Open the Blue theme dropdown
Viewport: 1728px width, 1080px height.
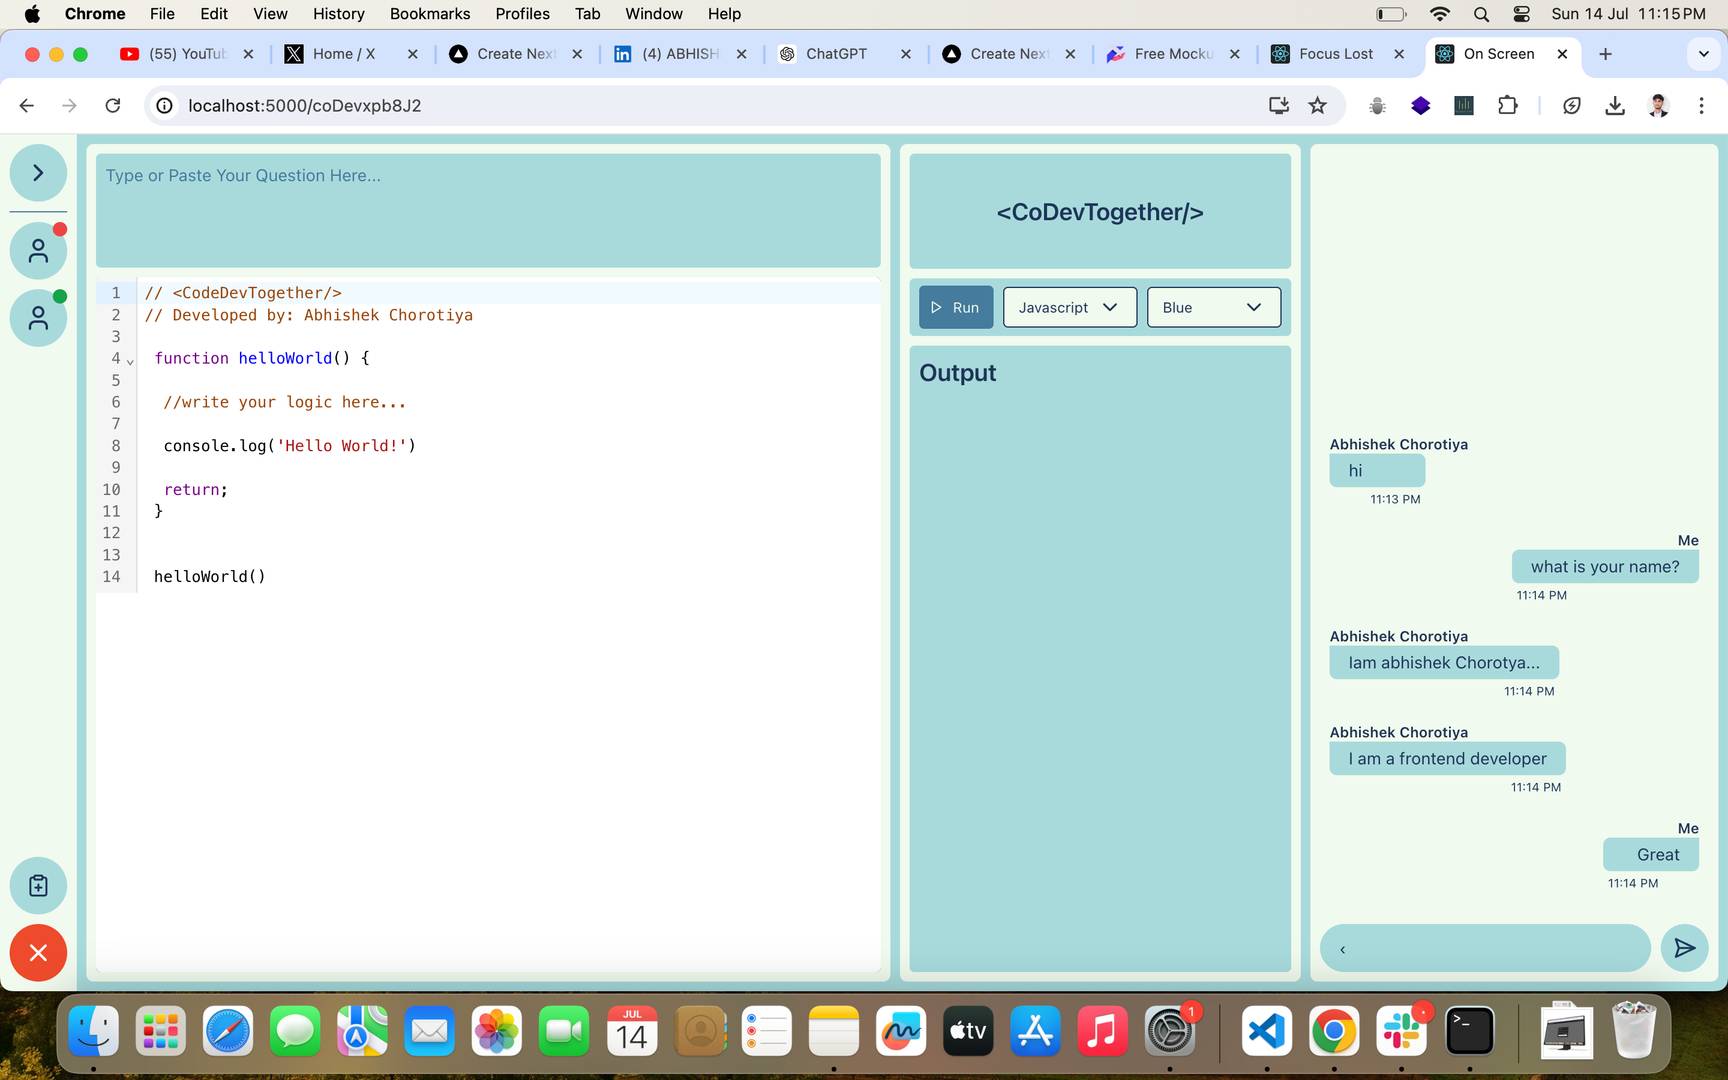pyautogui.click(x=1213, y=307)
